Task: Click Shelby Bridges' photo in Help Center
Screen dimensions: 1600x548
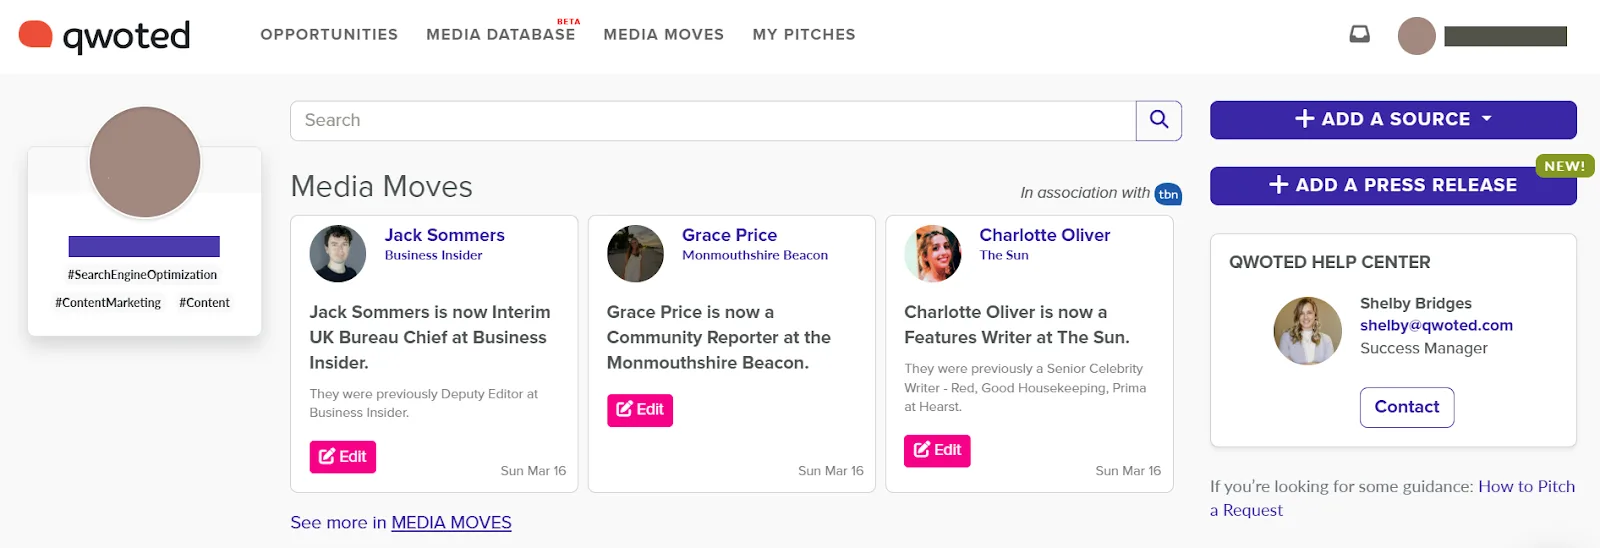Action: pyautogui.click(x=1307, y=331)
